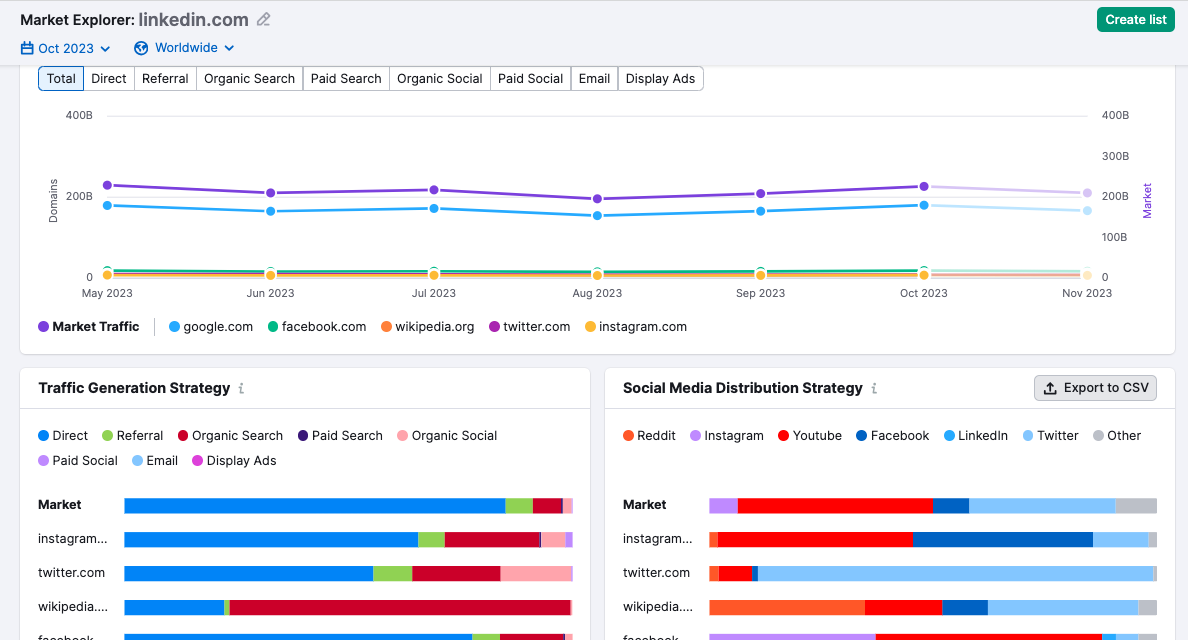Toggle Reddit in social distribution legend
Viewport: 1188px width, 640px height.
click(x=649, y=436)
